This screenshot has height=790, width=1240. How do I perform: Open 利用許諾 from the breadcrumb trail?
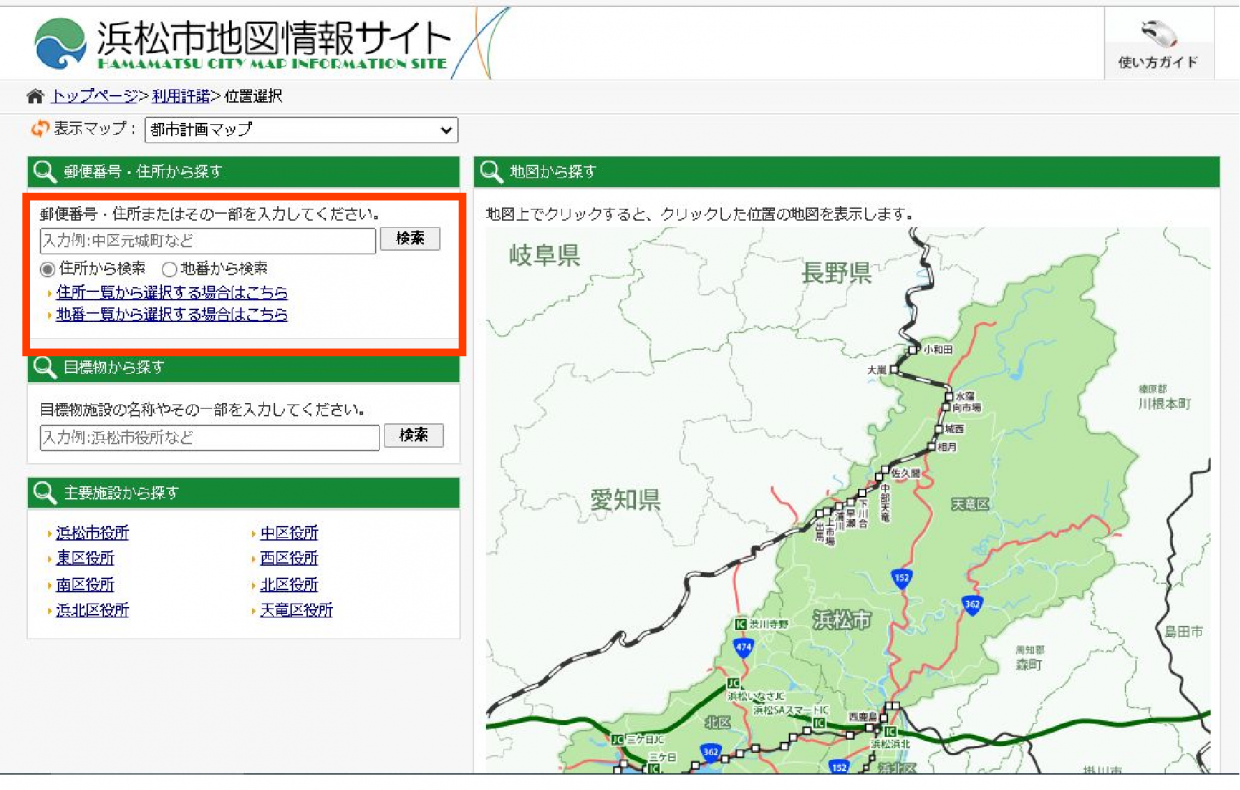pos(180,96)
